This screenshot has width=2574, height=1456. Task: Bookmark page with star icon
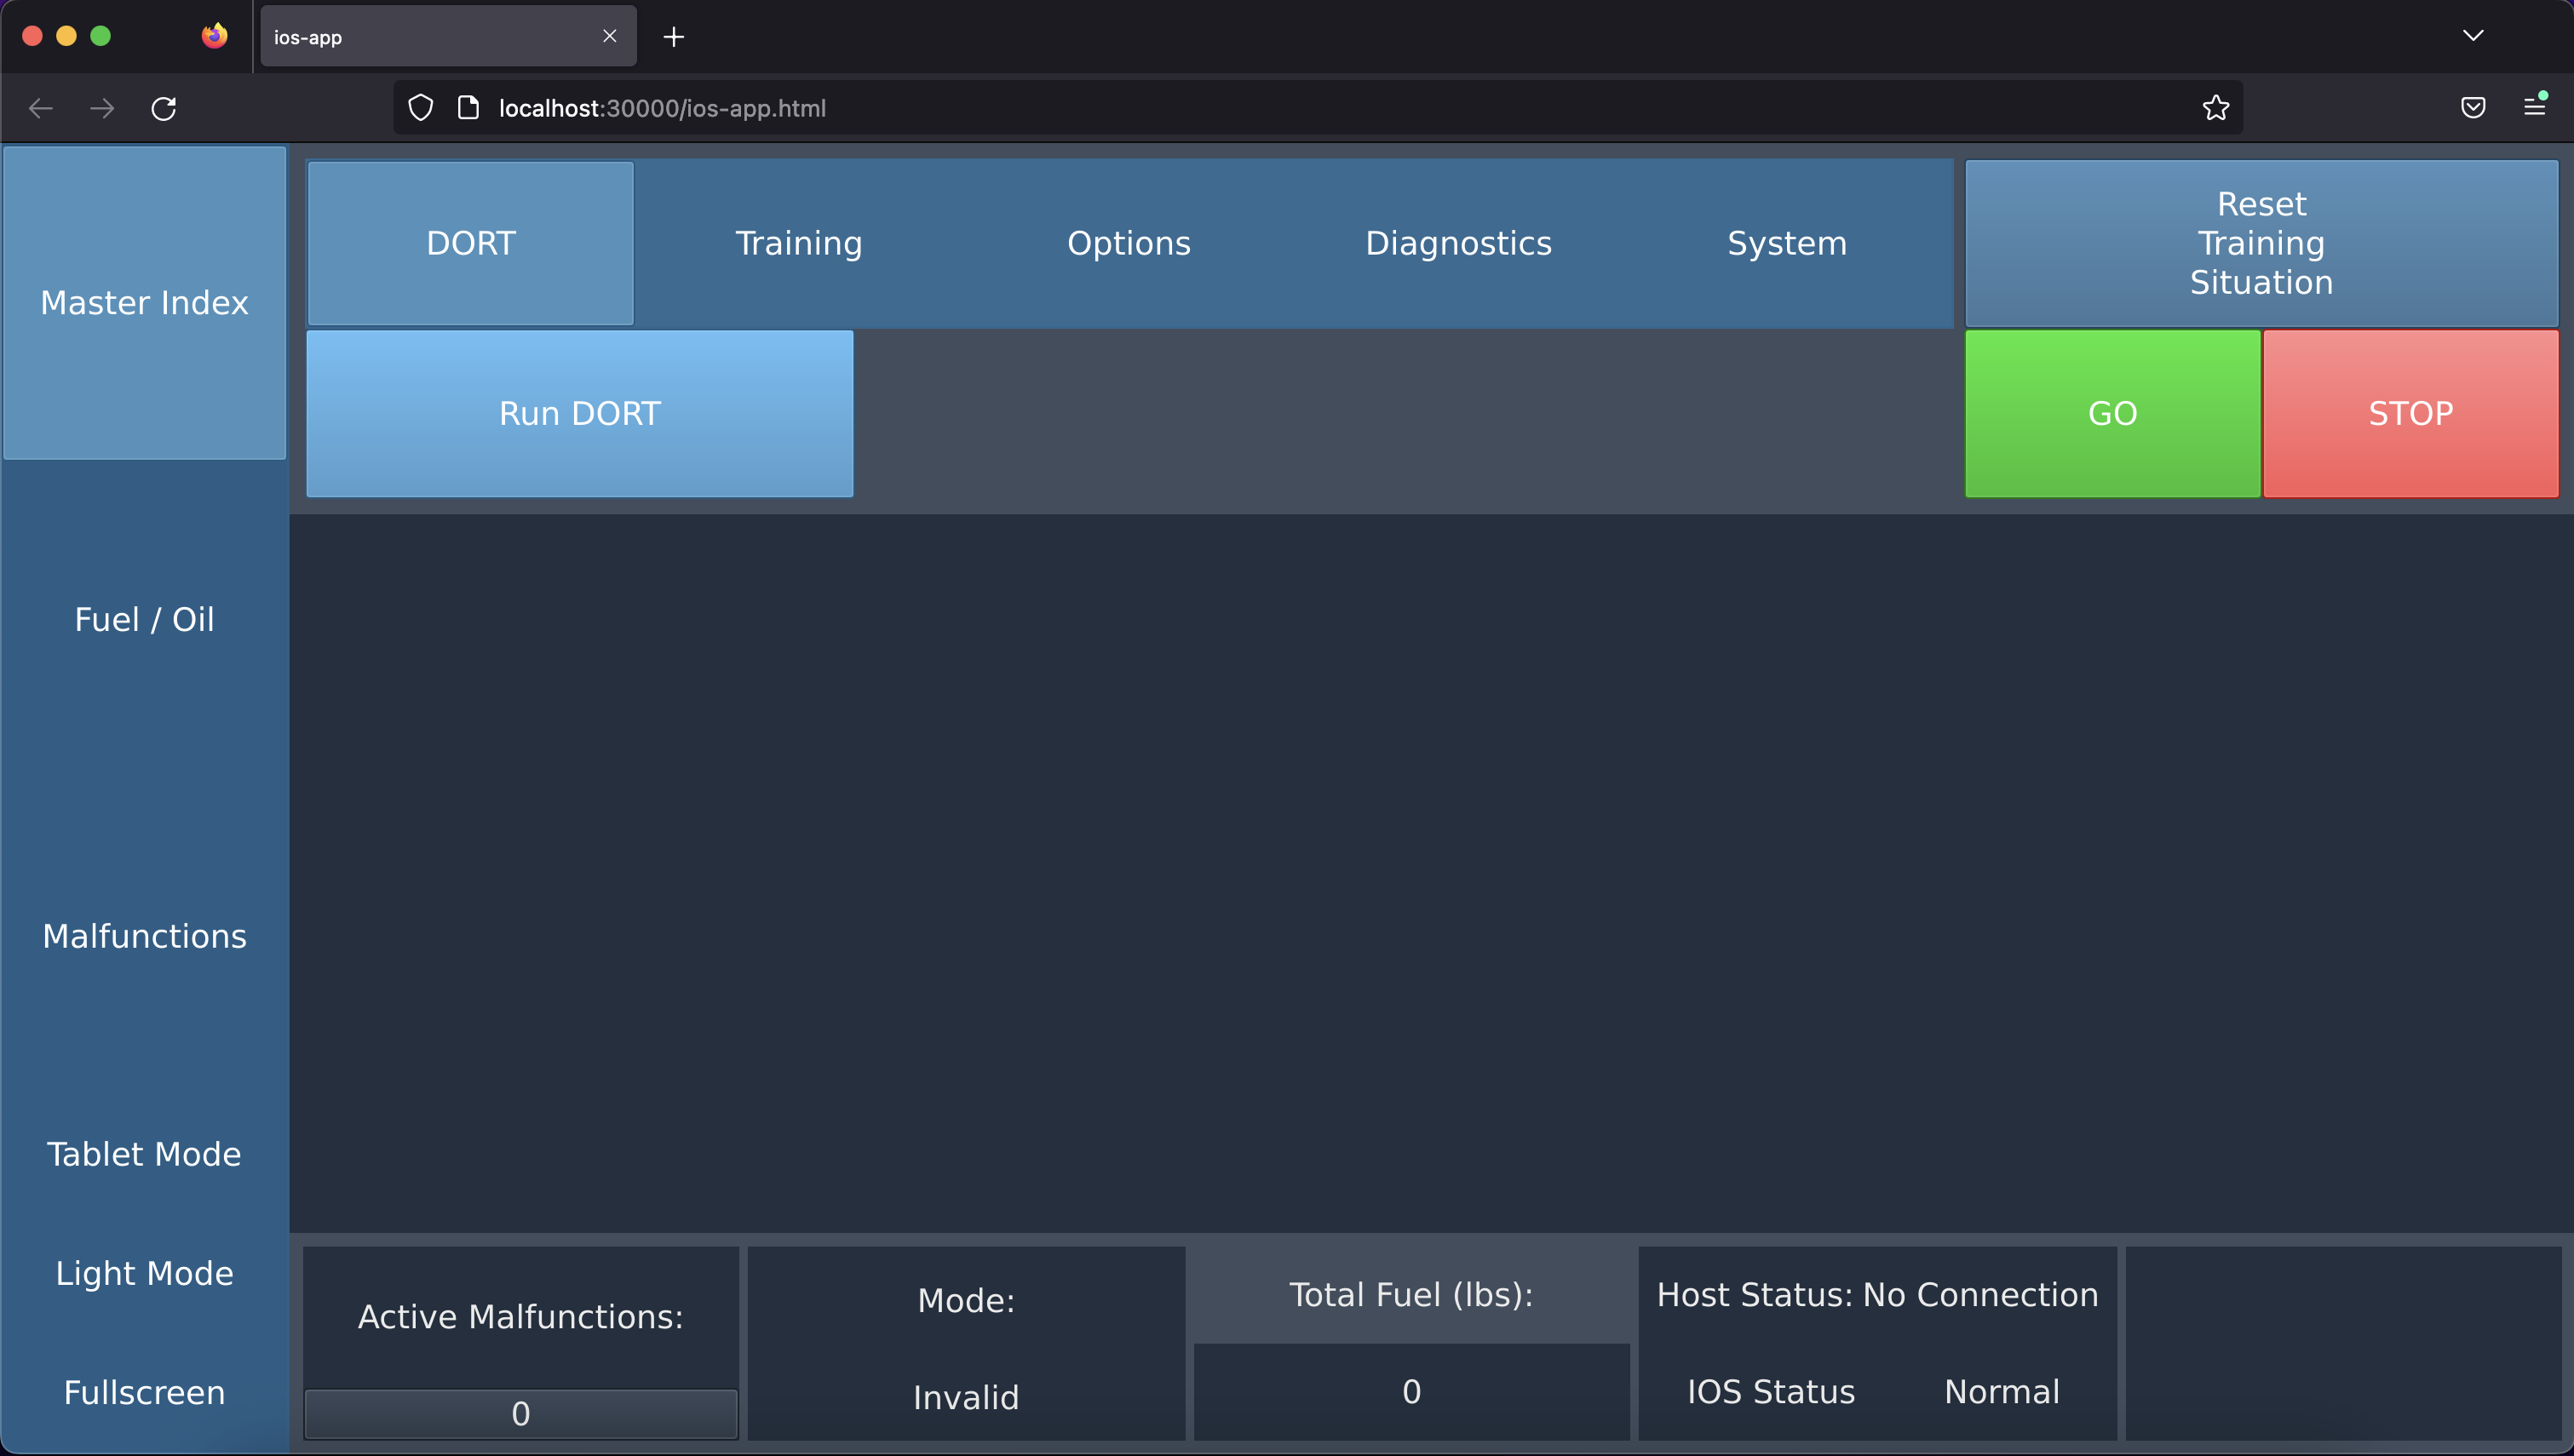tap(2215, 108)
